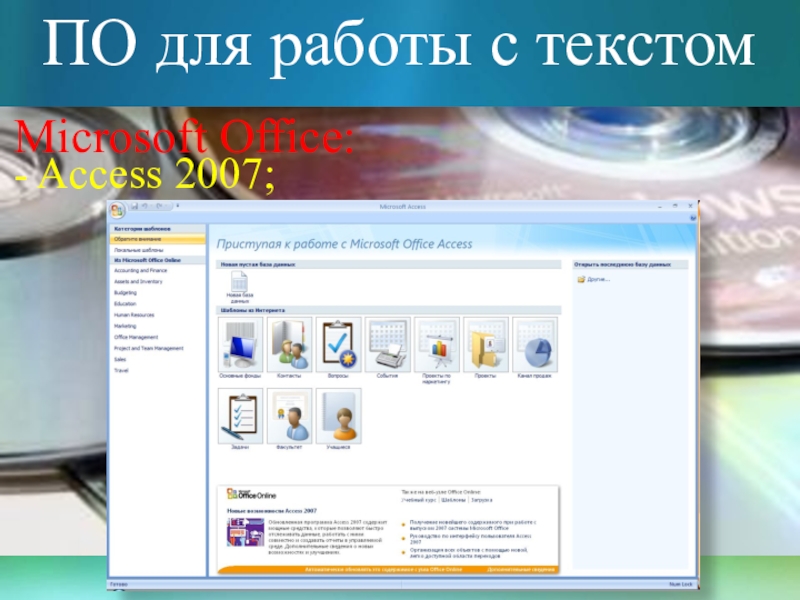Open the Учащиеся template

coord(338,415)
